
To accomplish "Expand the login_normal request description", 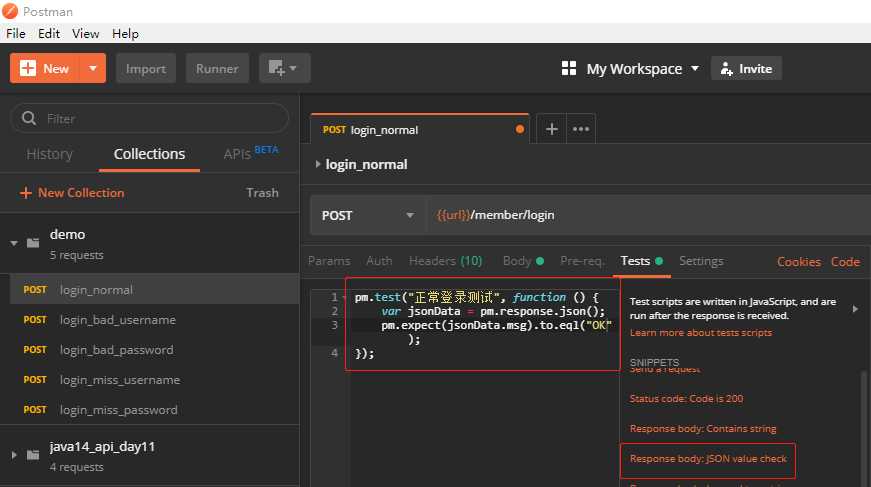I will (x=318, y=164).
